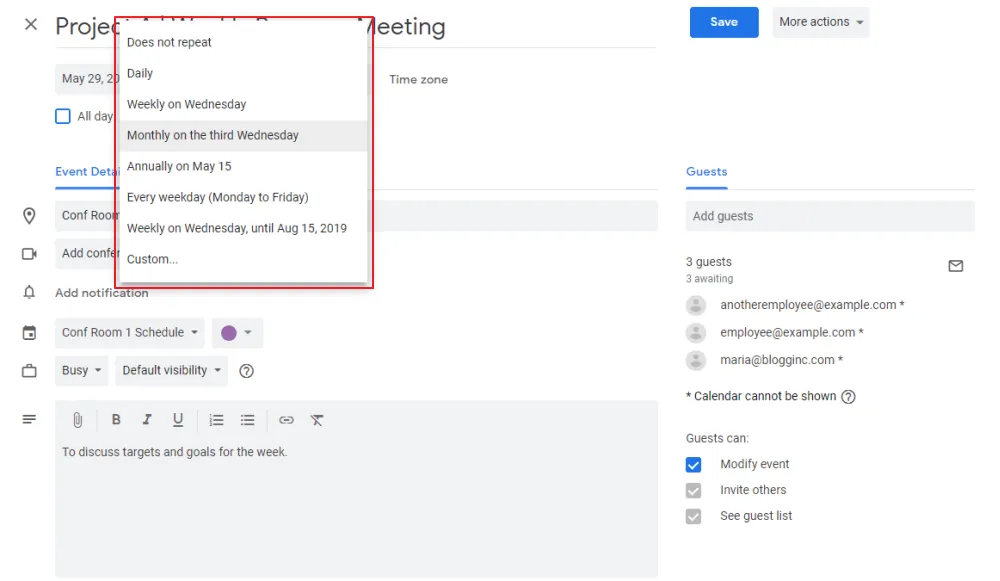Click the Add guests input field
Image resolution: width=1000 pixels, height=581 pixels.
click(x=830, y=216)
